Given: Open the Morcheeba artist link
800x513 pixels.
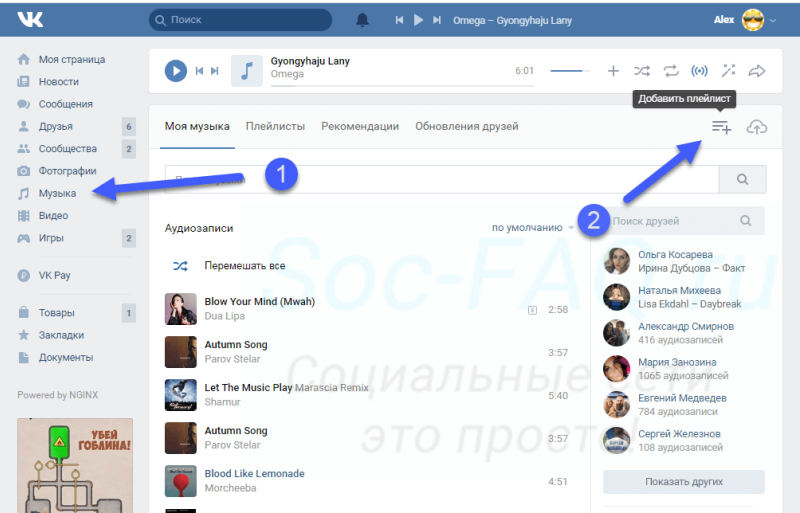Looking at the screenshot, I should (x=230, y=488).
